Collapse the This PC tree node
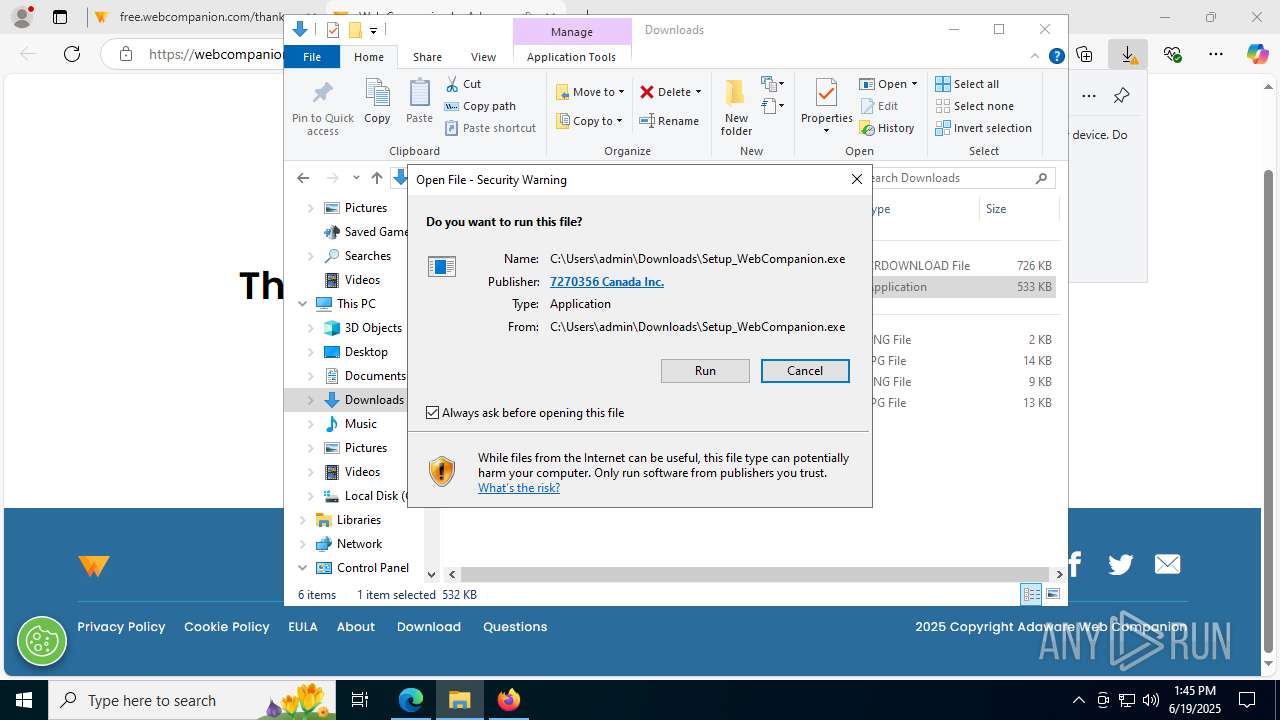The width and height of the screenshot is (1280, 720). [x=303, y=304]
